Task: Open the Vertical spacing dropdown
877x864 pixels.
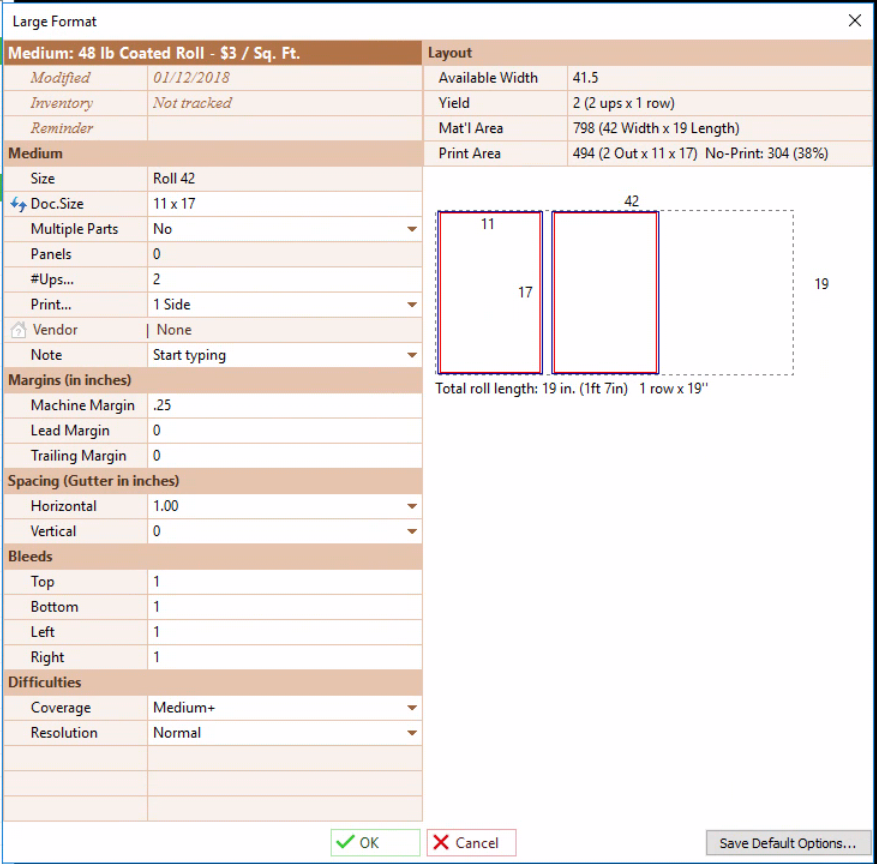Action: 411,532
